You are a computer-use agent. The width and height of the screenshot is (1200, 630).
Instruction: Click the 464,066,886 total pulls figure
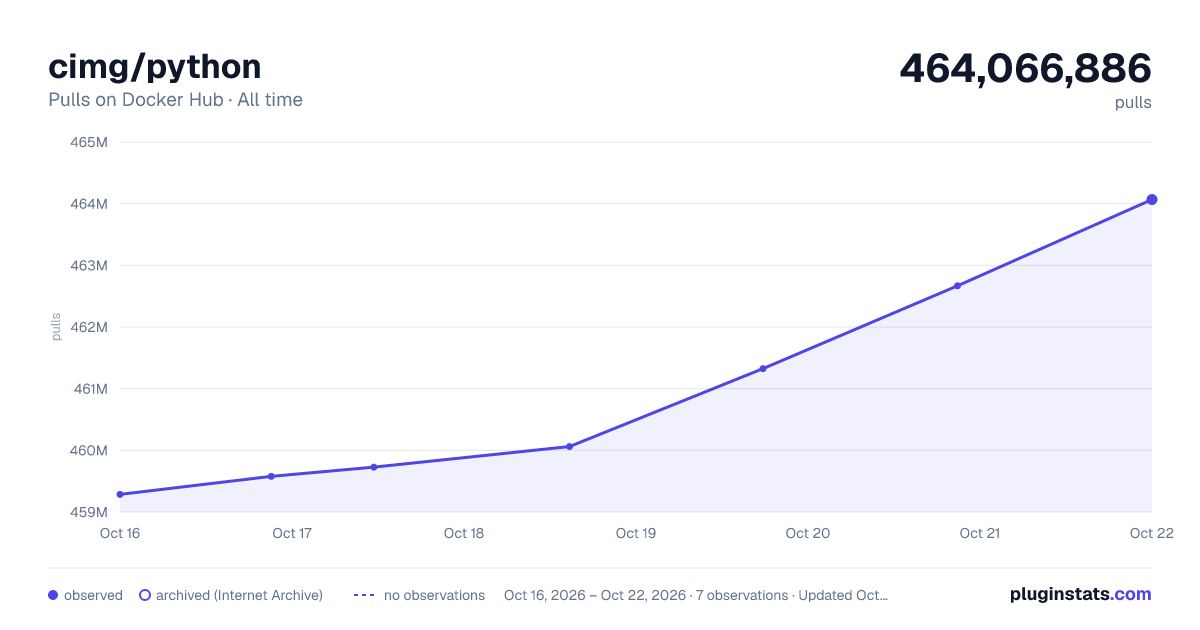1026,68
